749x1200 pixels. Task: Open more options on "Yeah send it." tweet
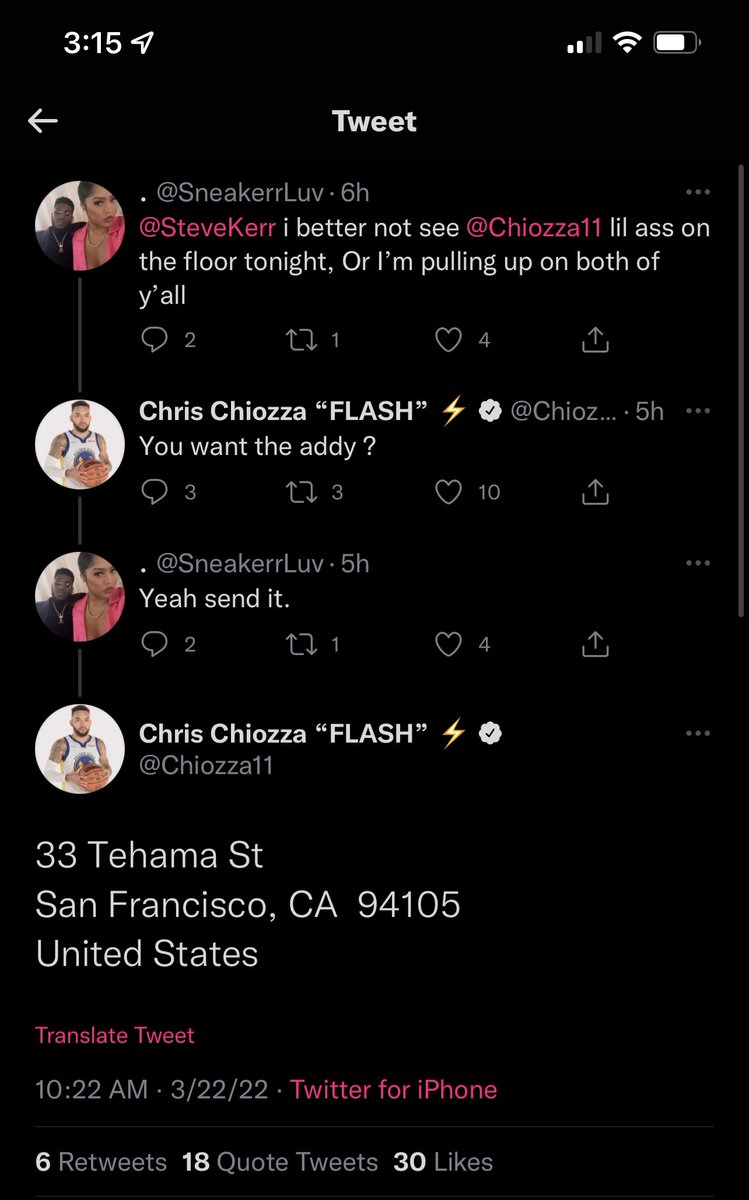[697, 564]
